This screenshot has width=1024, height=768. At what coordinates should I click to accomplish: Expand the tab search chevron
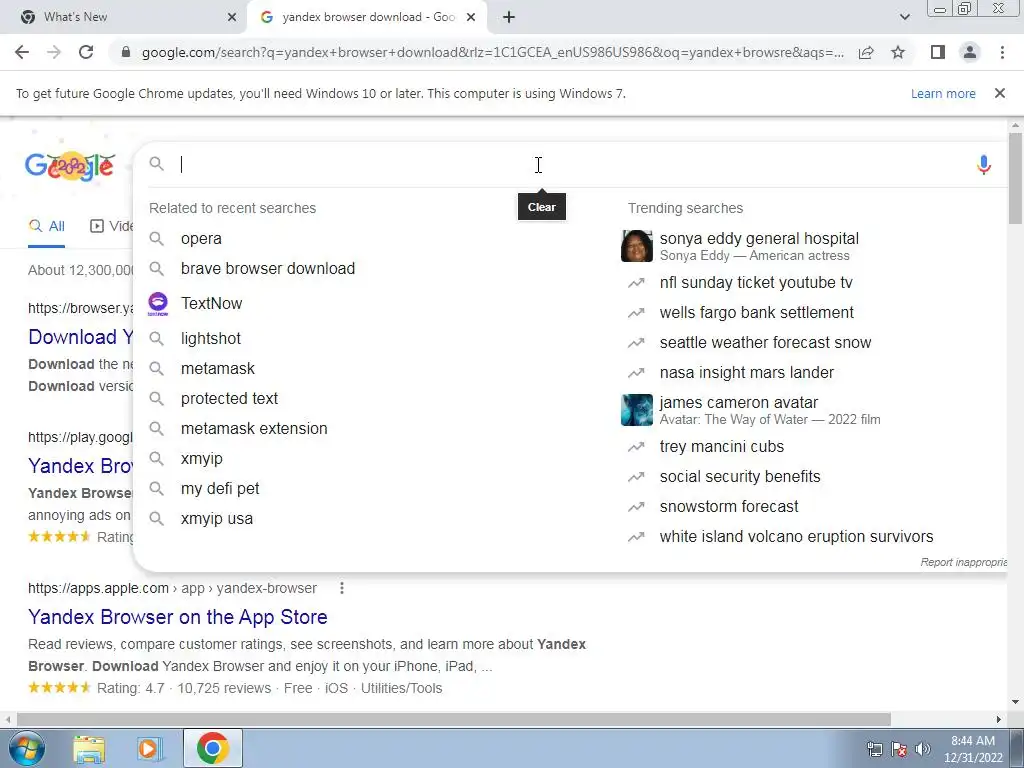pyautogui.click(x=904, y=17)
